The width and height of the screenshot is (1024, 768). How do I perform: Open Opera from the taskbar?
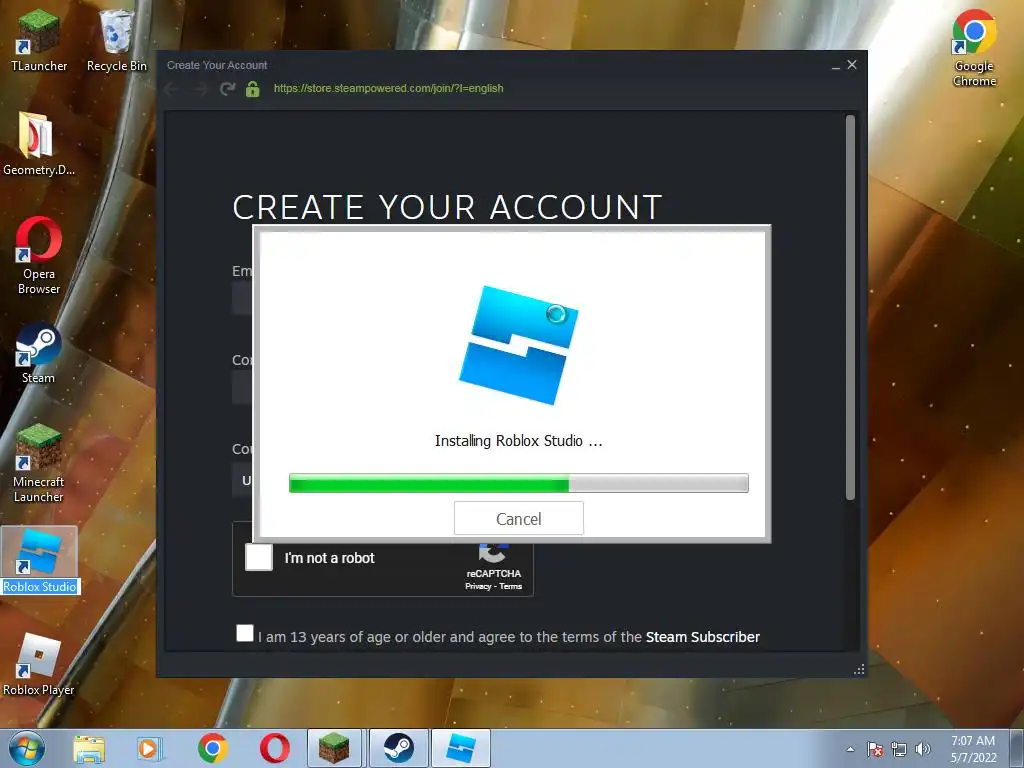coord(274,748)
